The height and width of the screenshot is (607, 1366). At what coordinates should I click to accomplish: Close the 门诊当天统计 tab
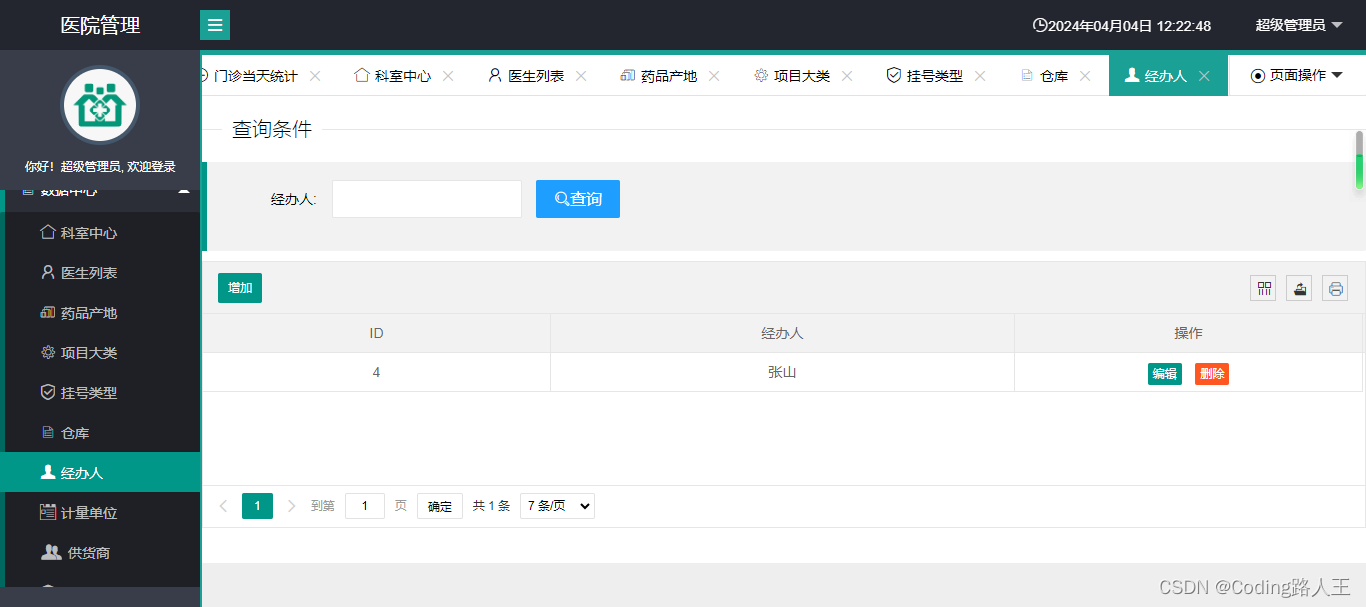tap(315, 76)
